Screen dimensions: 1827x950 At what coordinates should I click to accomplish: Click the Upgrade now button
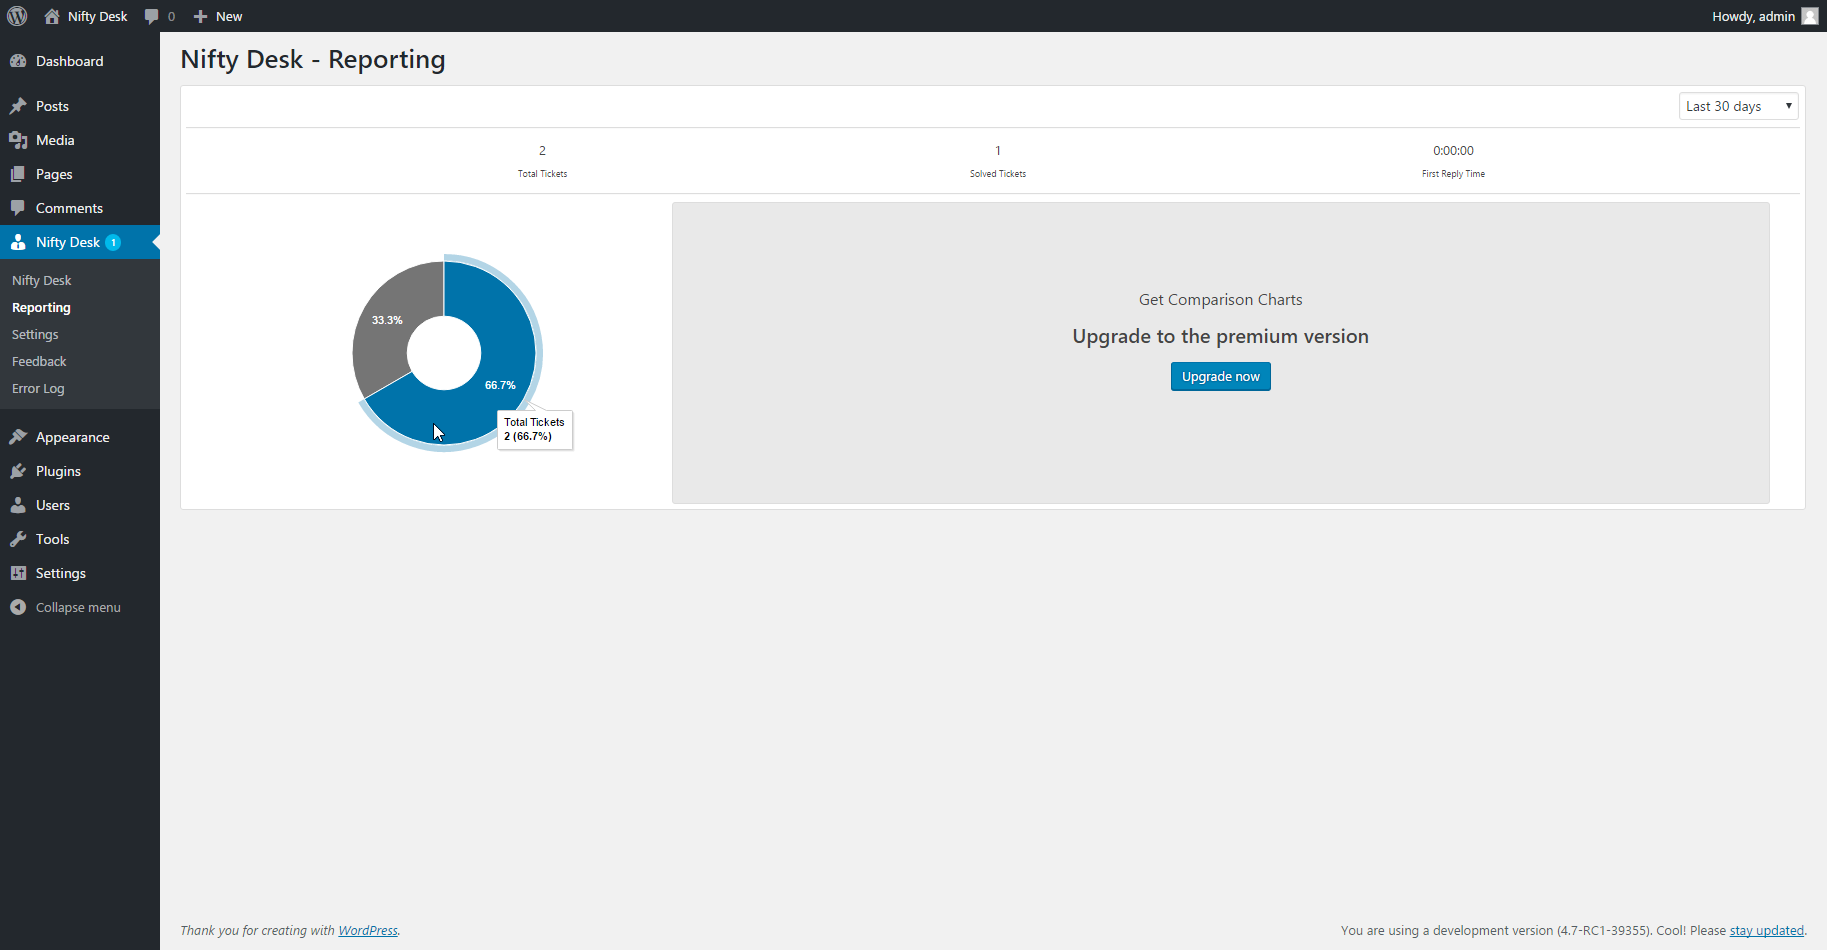tap(1220, 376)
